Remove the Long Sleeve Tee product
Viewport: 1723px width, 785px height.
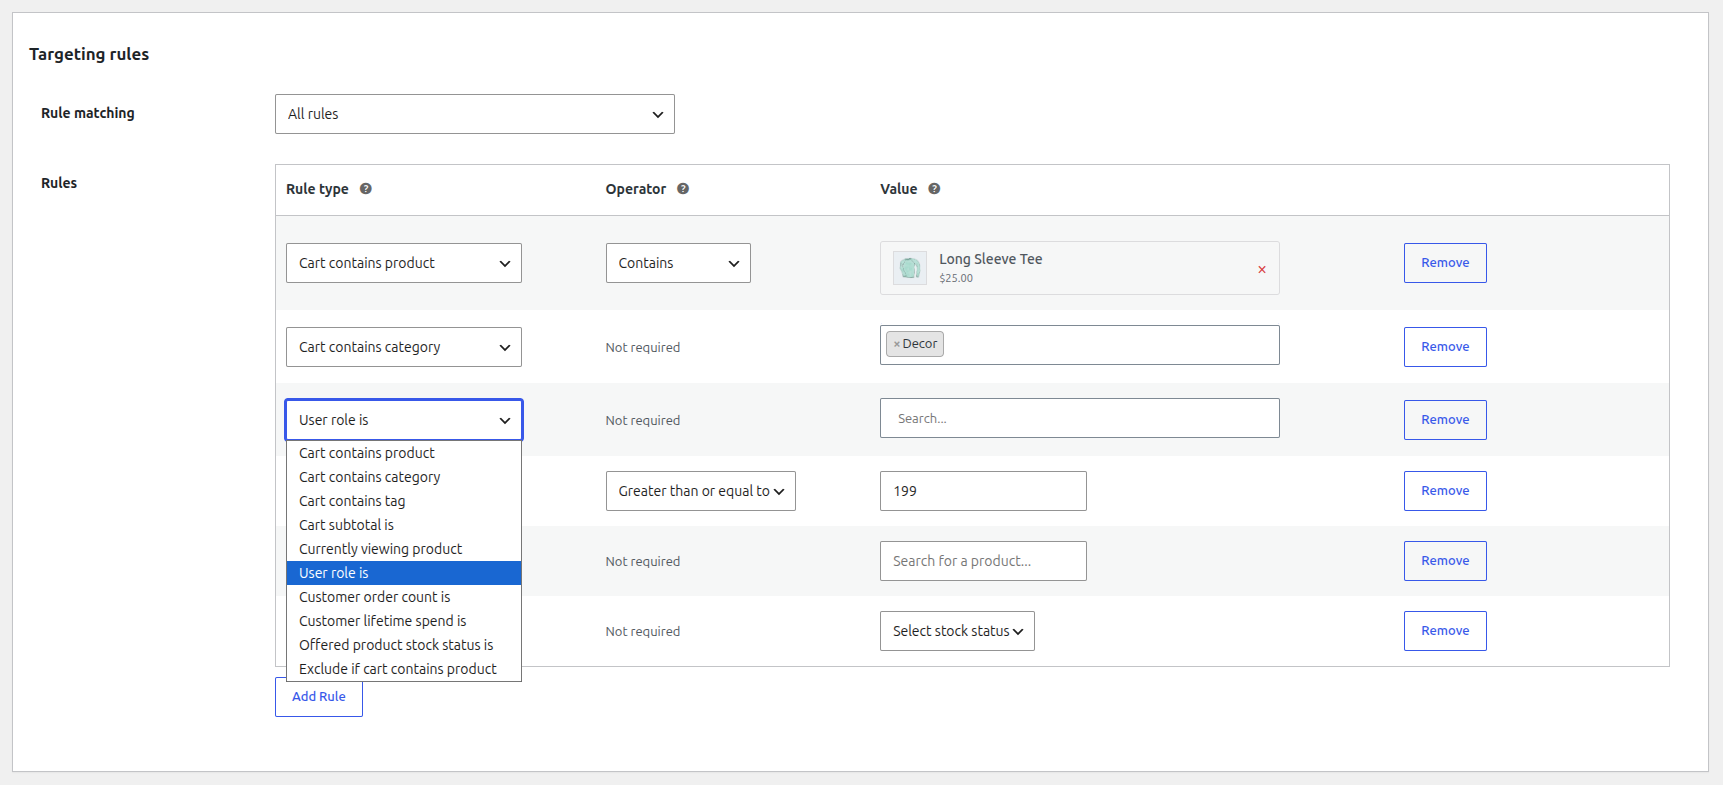(1262, 269)
